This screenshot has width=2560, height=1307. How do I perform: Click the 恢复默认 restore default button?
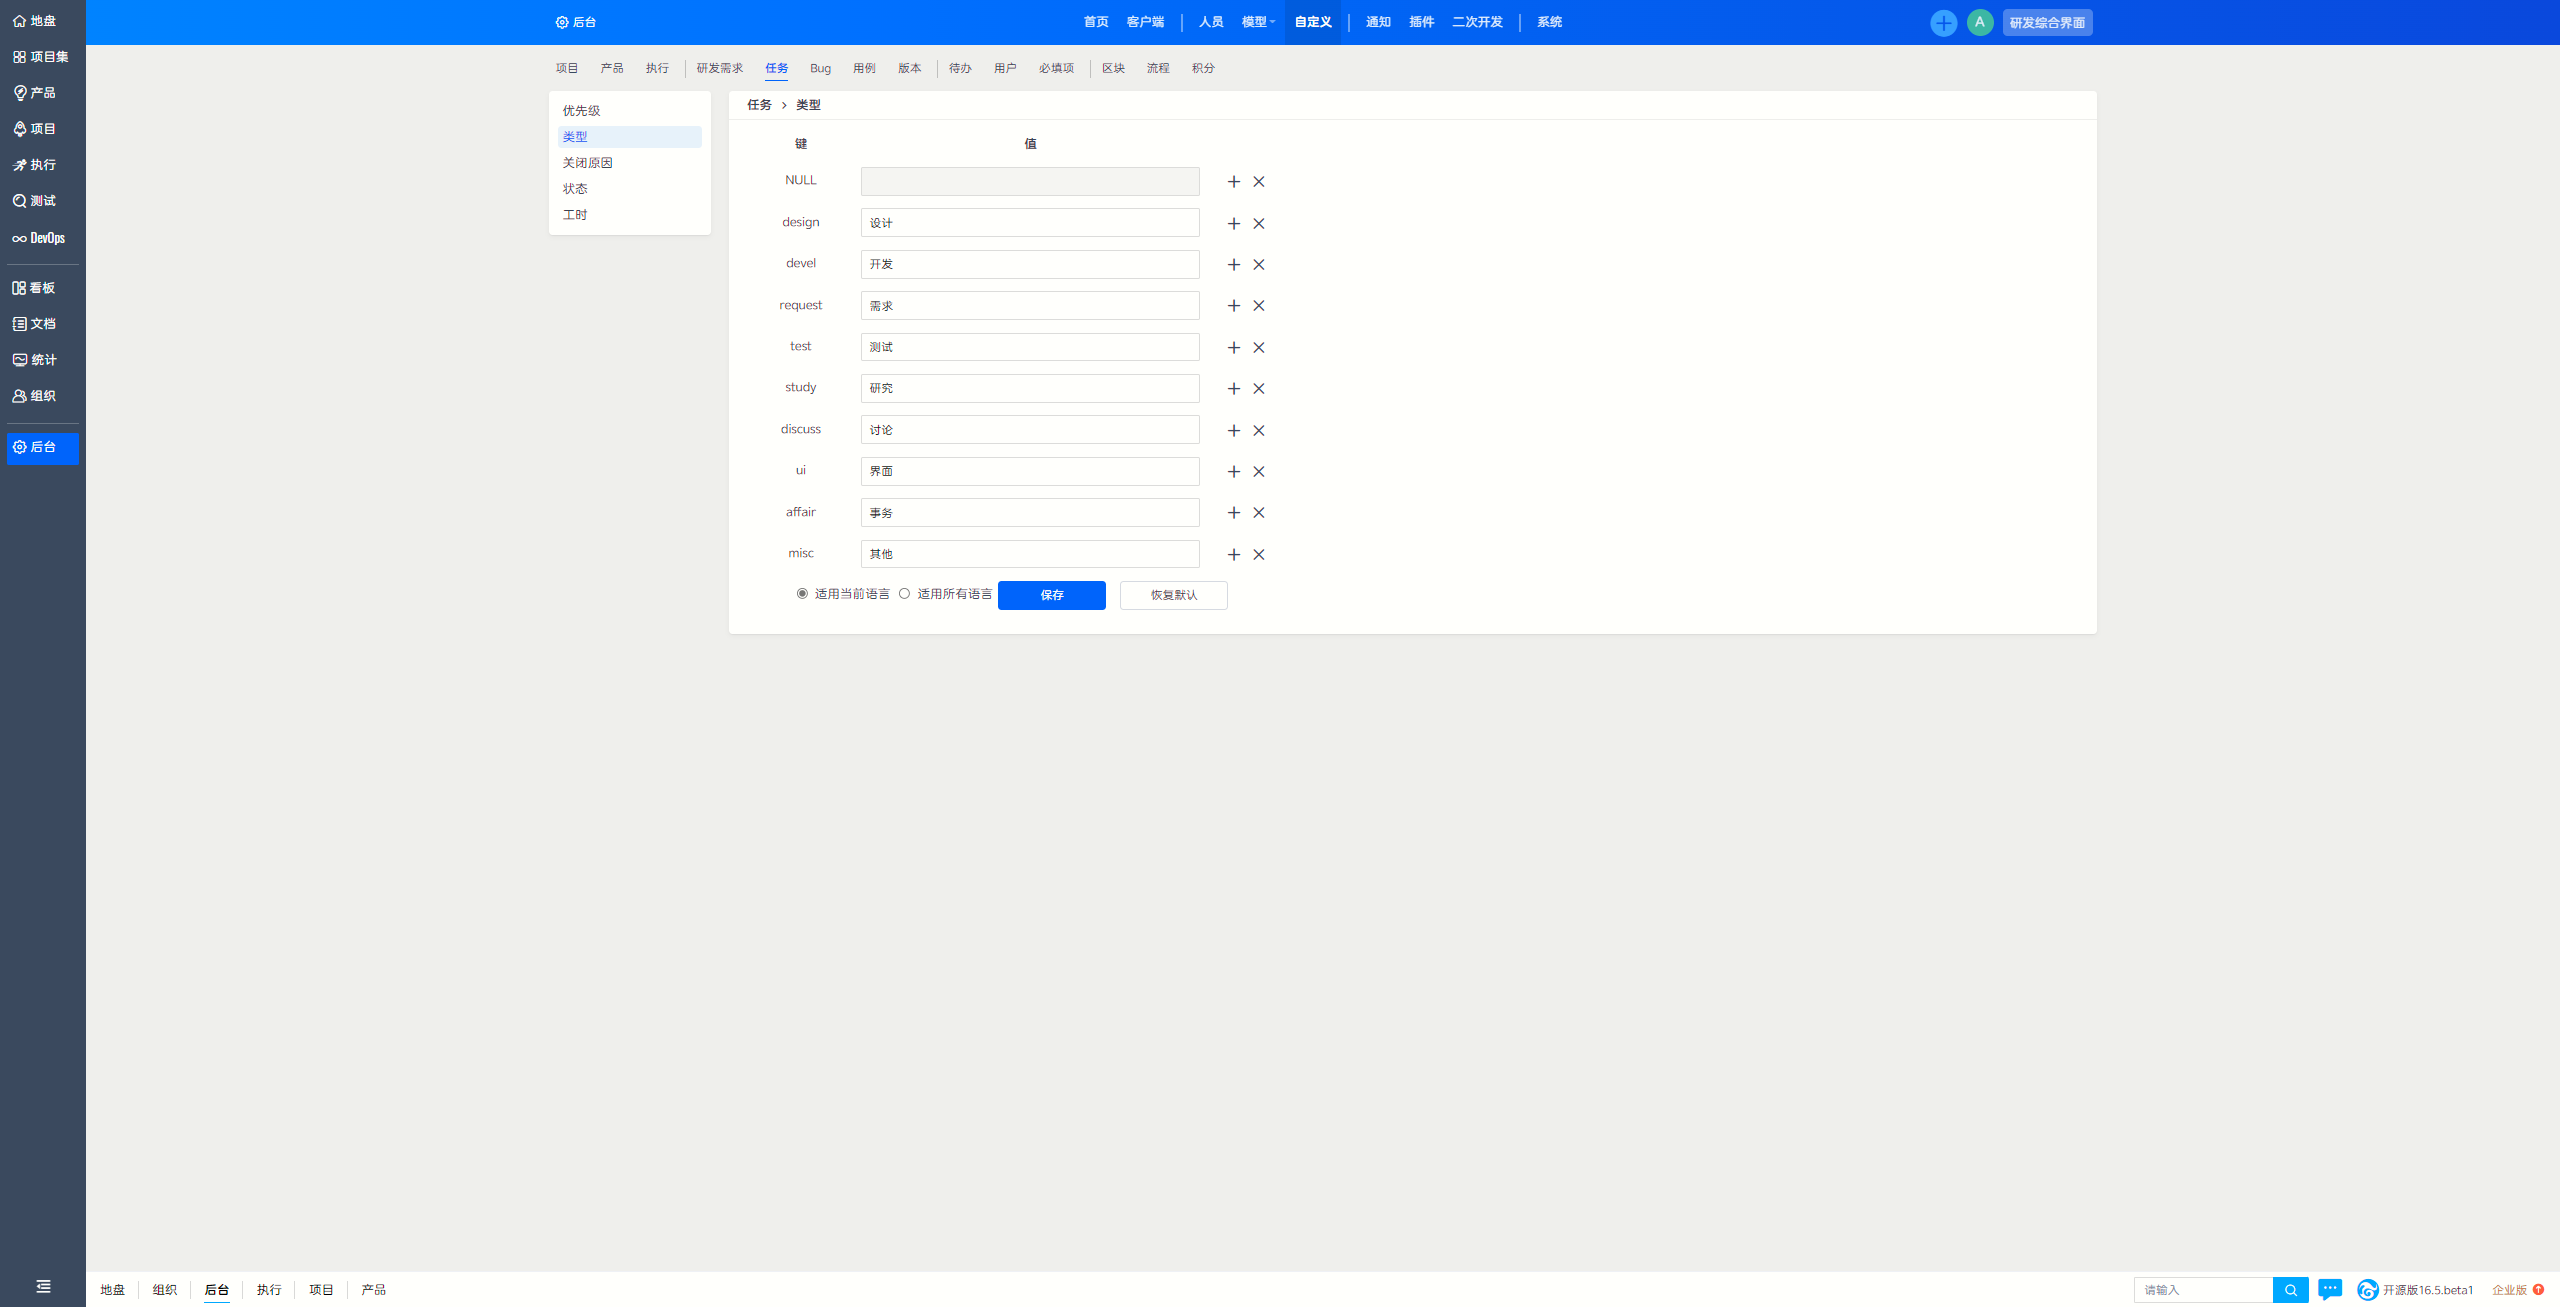tap(1173, 595)
